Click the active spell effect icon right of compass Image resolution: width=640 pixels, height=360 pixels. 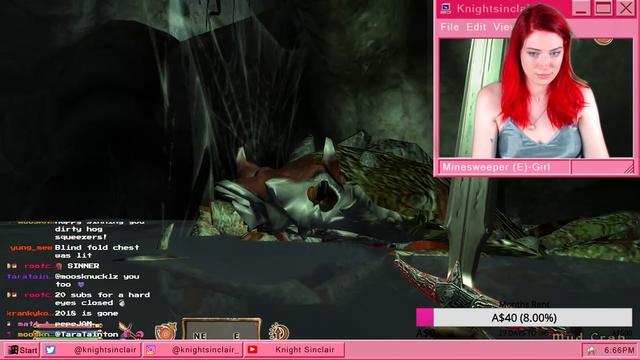[x=279, y=331]
